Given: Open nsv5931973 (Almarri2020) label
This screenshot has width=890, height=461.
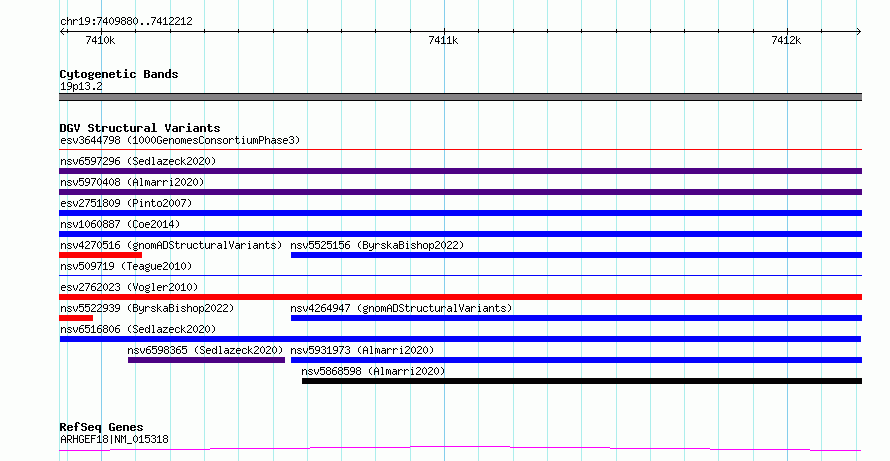Looking at the screenshot, I should coord(362,350).
